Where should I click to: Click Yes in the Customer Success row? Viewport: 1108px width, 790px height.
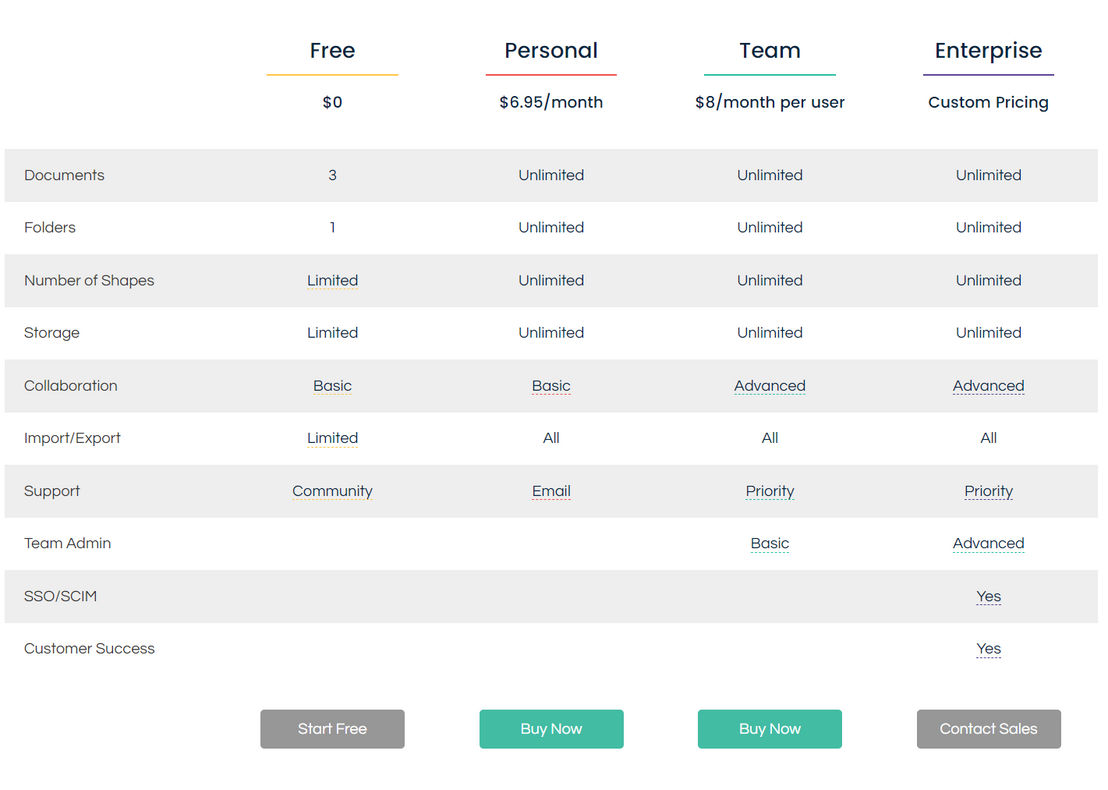pos(989,649)
